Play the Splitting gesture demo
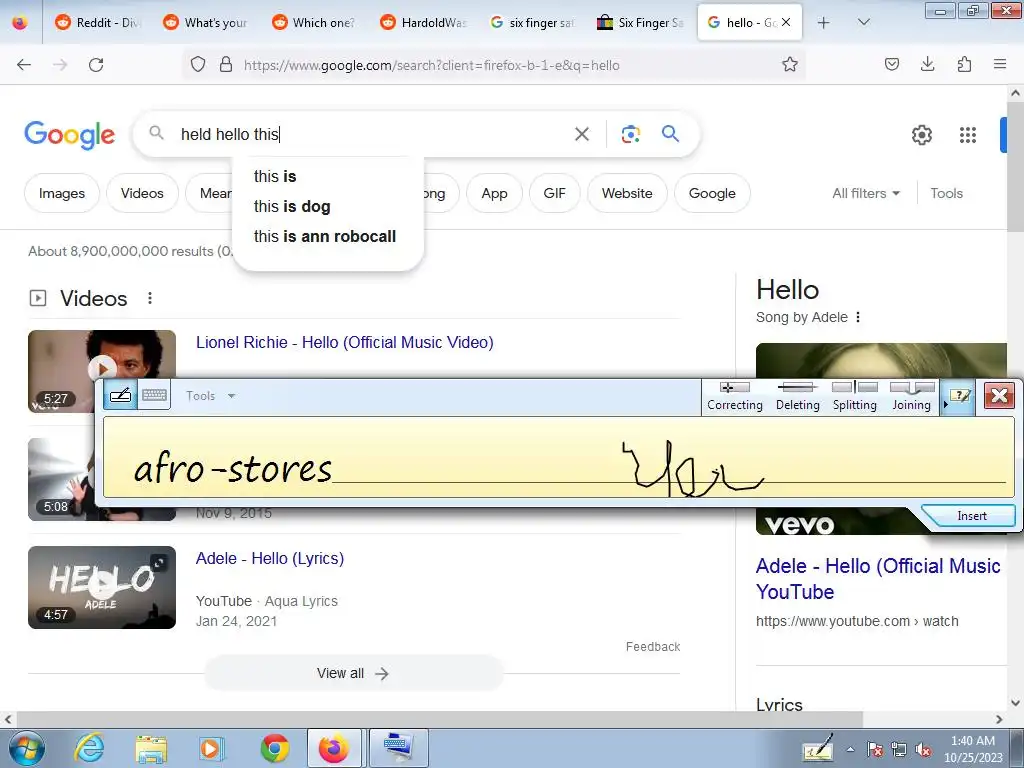The width and height of the screenshot is (1024, 768). (854, 396)
